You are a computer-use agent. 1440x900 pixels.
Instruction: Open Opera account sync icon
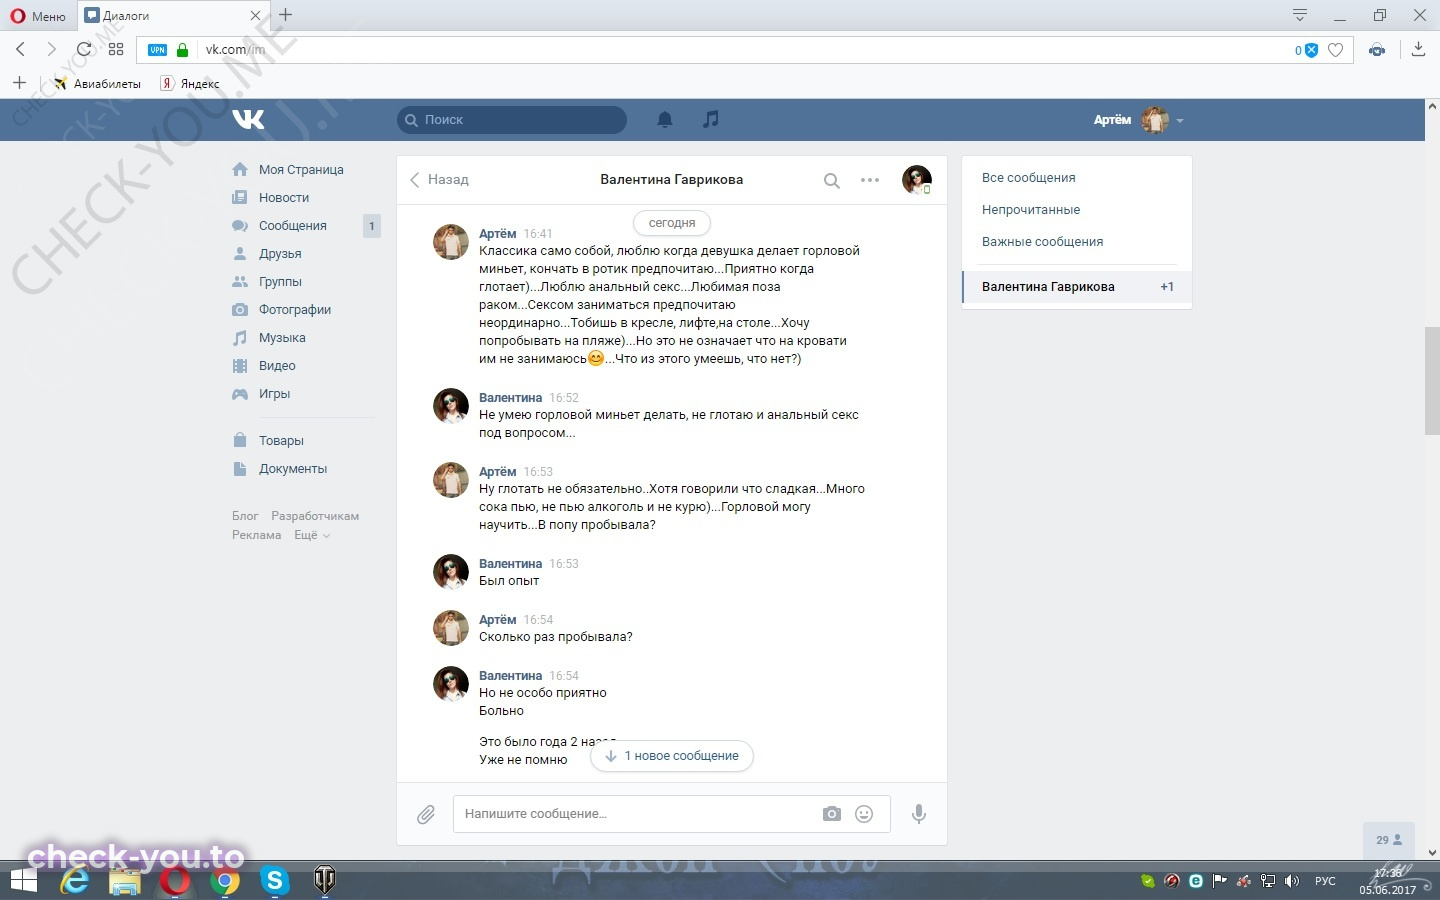(1377, 50)
